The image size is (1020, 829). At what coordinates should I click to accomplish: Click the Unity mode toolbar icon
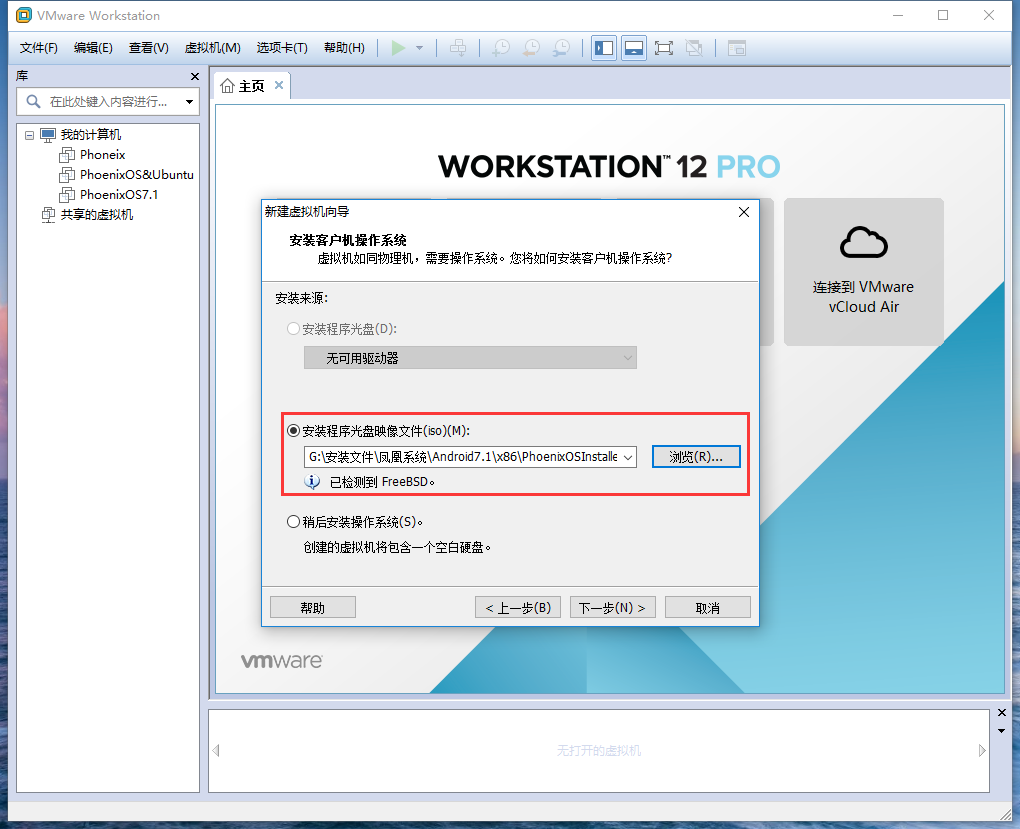[694, 48]
